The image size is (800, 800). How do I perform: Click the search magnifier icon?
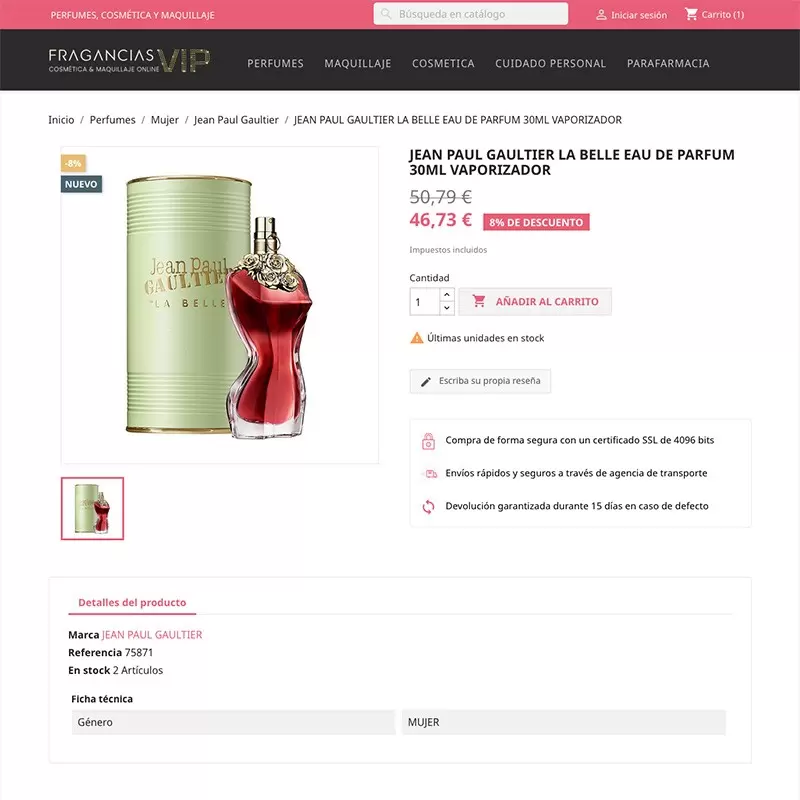pyautogui.click(x=386, y=14)
